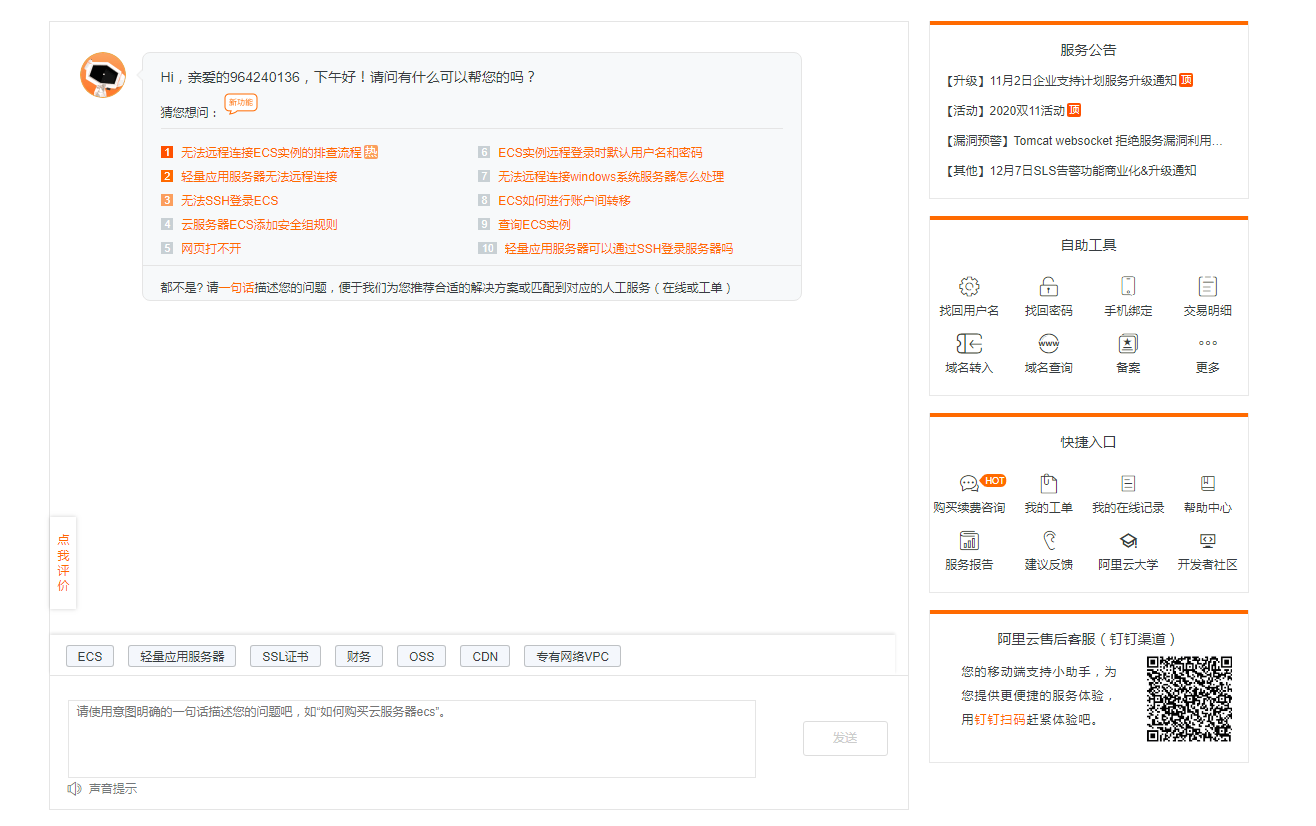Toggle 声音提示 sound notification
Image resolution: width=1316 pixels, height=826 pixels.
(x=104, y=789)
